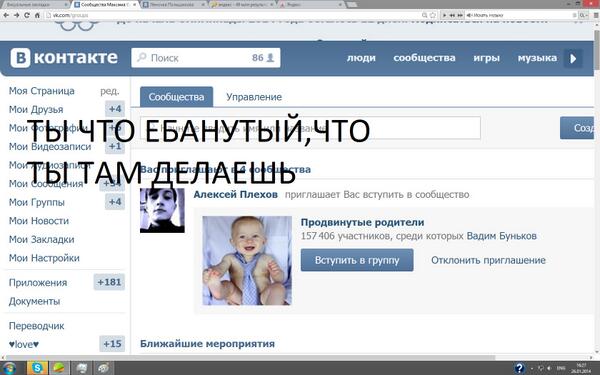This screenshot has width=600, height=375.
Task: Click the +181 badge next to Приложения
Action: [x=109, y=282]
